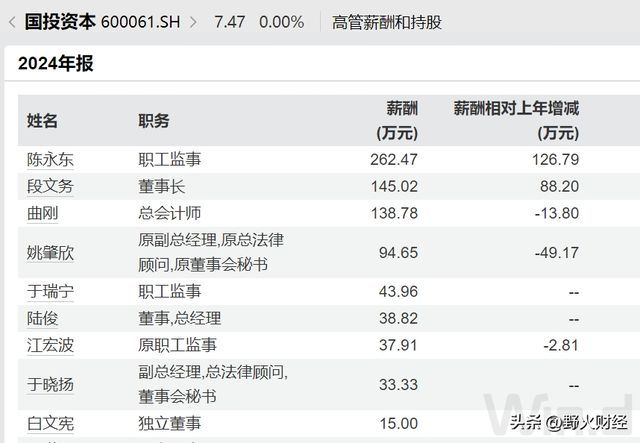Select the 独立董事 position cell
640x443 pixels.
click(x=169, y=424)
